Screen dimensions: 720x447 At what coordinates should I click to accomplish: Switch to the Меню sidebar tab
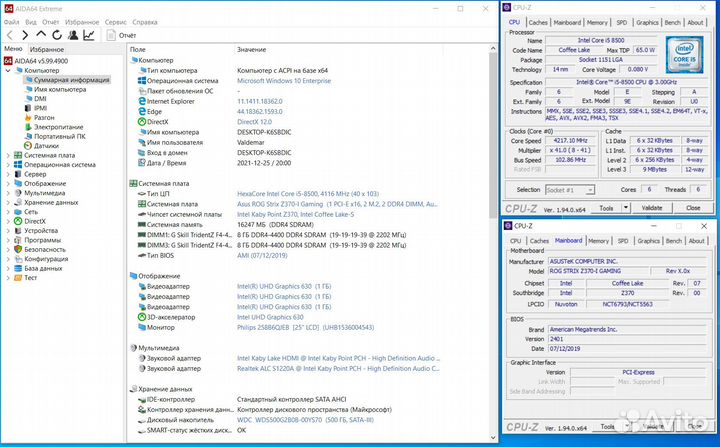(13, 49)
